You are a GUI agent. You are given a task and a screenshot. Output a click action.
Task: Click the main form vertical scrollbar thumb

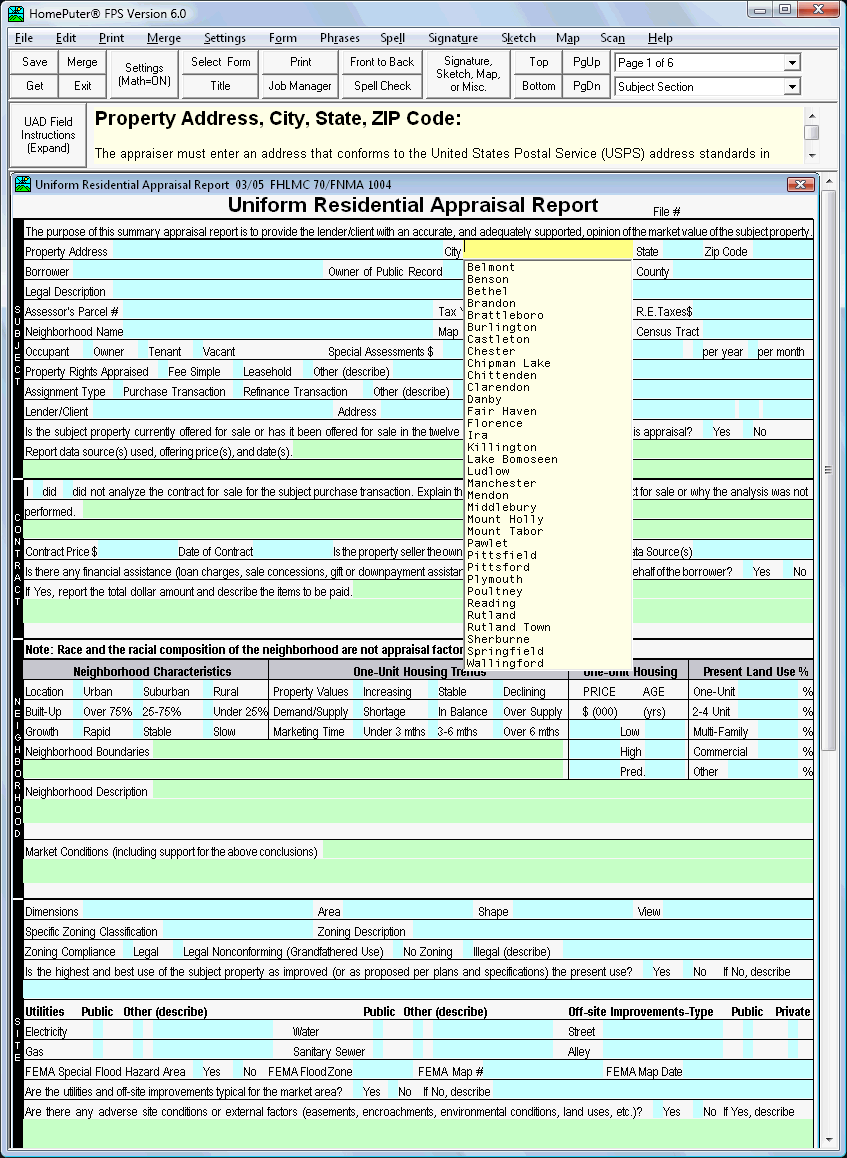(x=829, y=470)
